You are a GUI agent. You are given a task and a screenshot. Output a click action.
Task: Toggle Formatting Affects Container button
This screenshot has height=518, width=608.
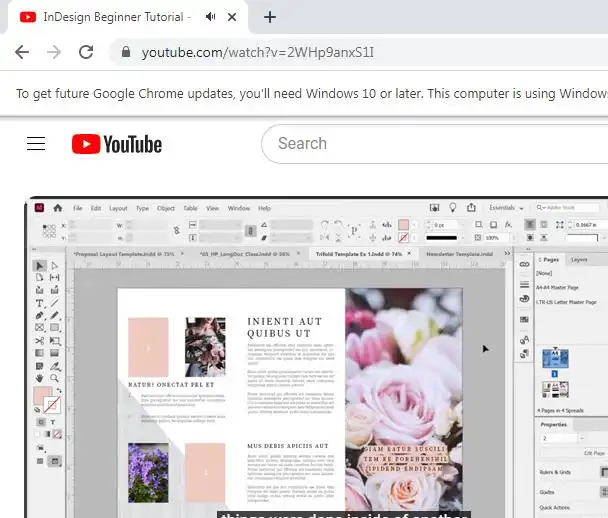click(41, 422)
